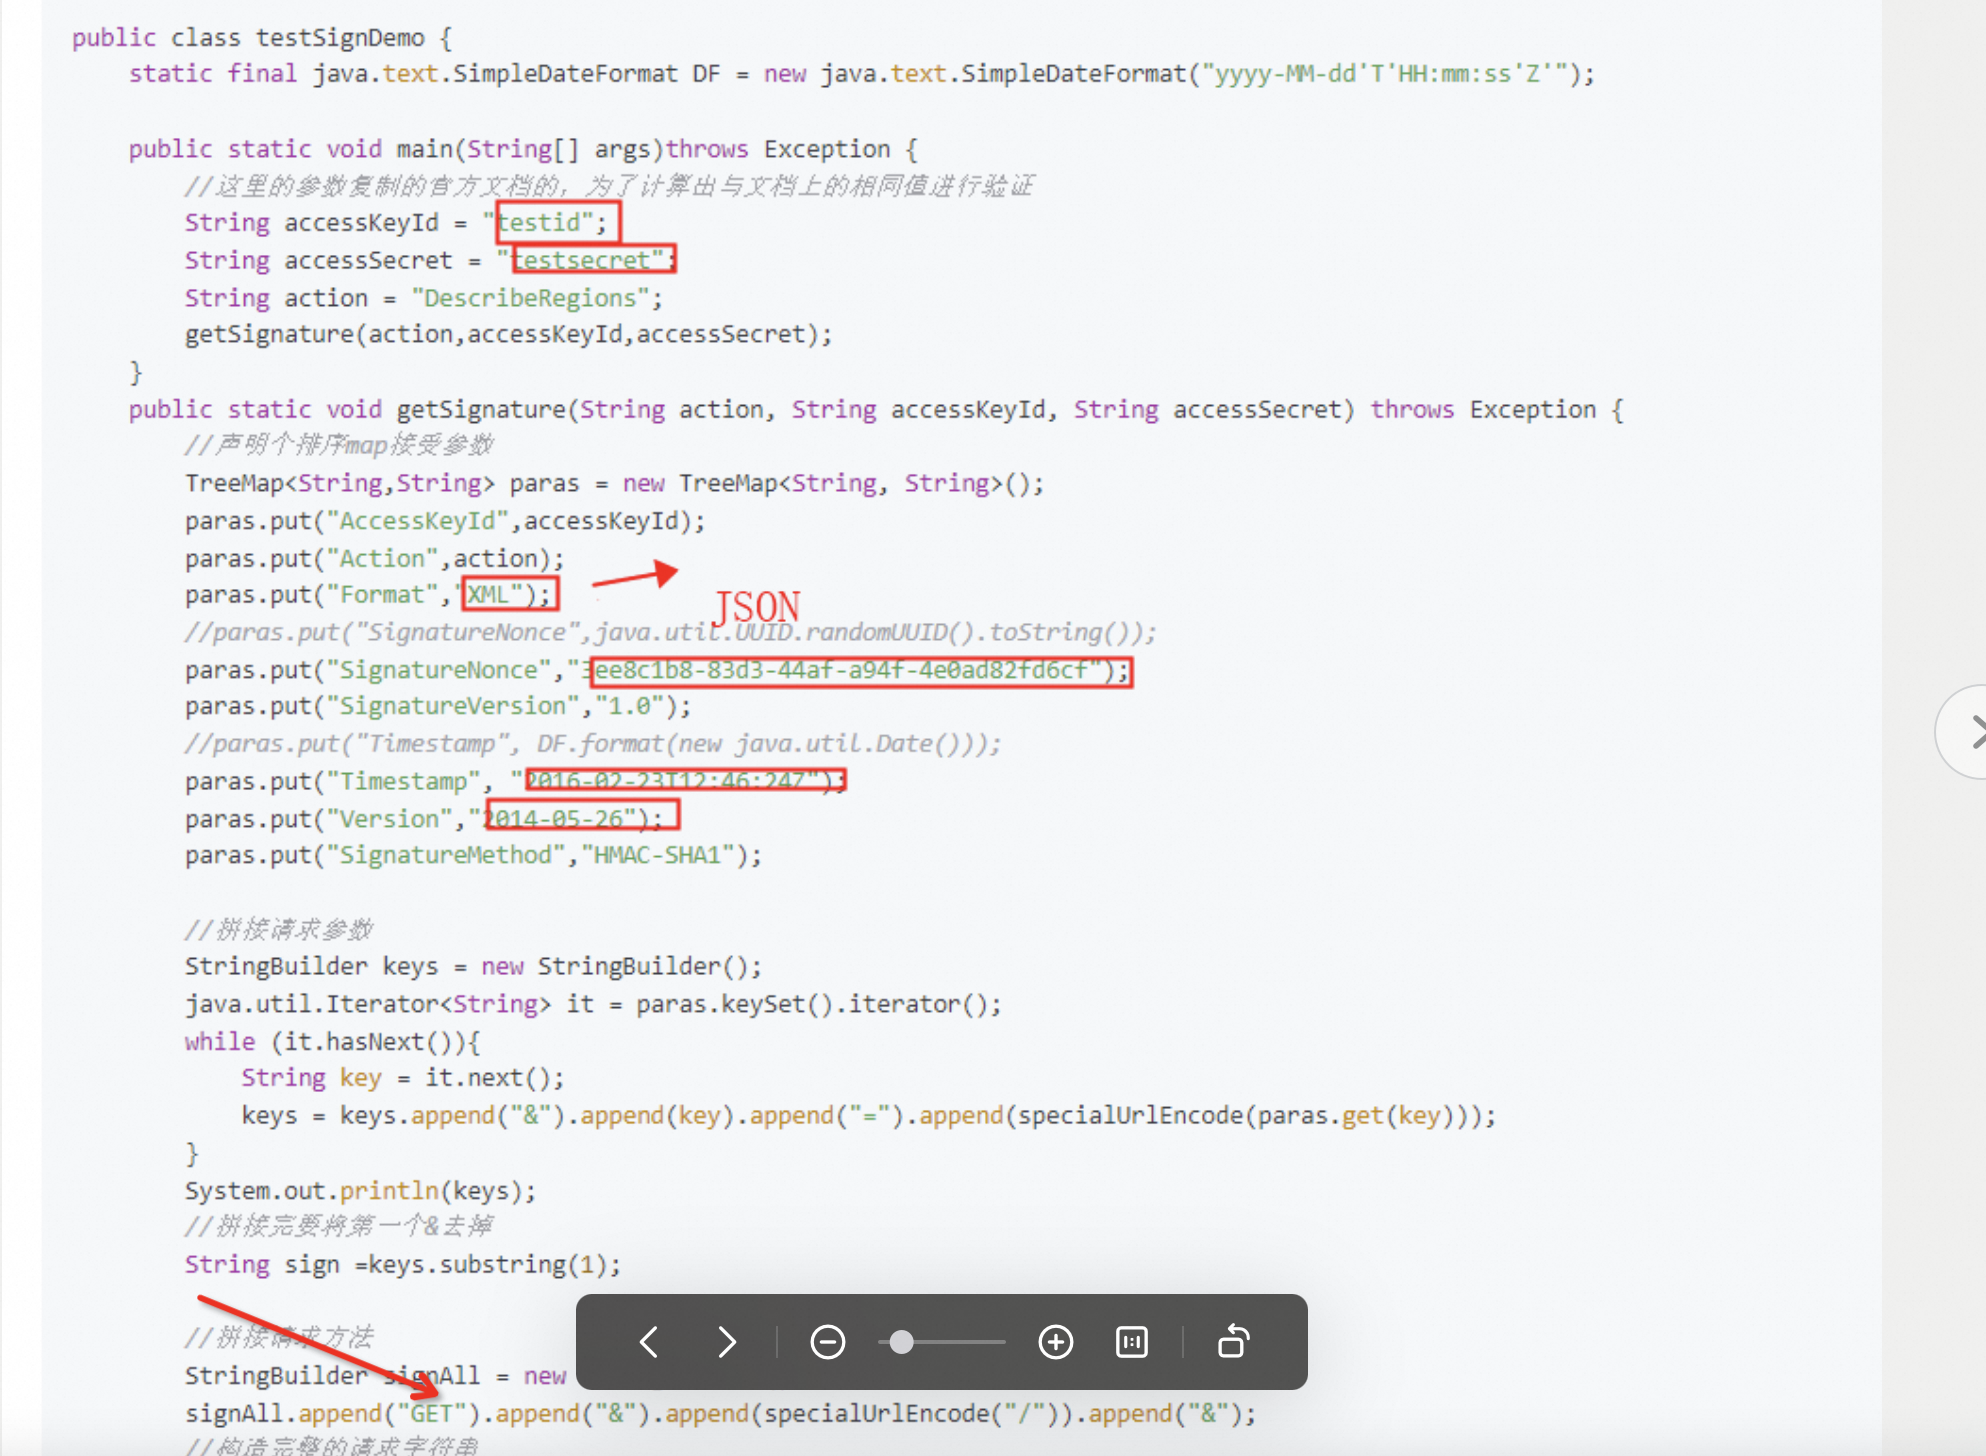Select the text "testSignDemo" in class declaration
This screenshot has height=1456, width=1986.
[x=340, y=38]
